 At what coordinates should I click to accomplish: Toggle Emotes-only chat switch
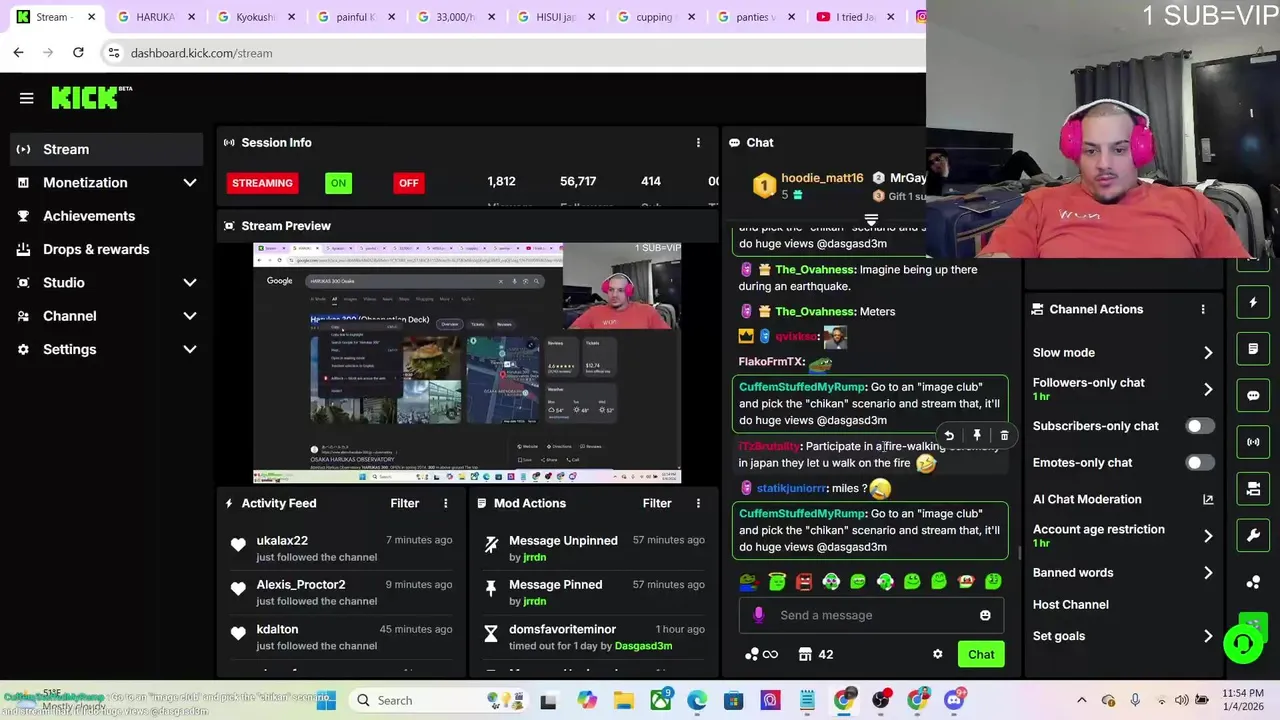tap(1199, 463)
